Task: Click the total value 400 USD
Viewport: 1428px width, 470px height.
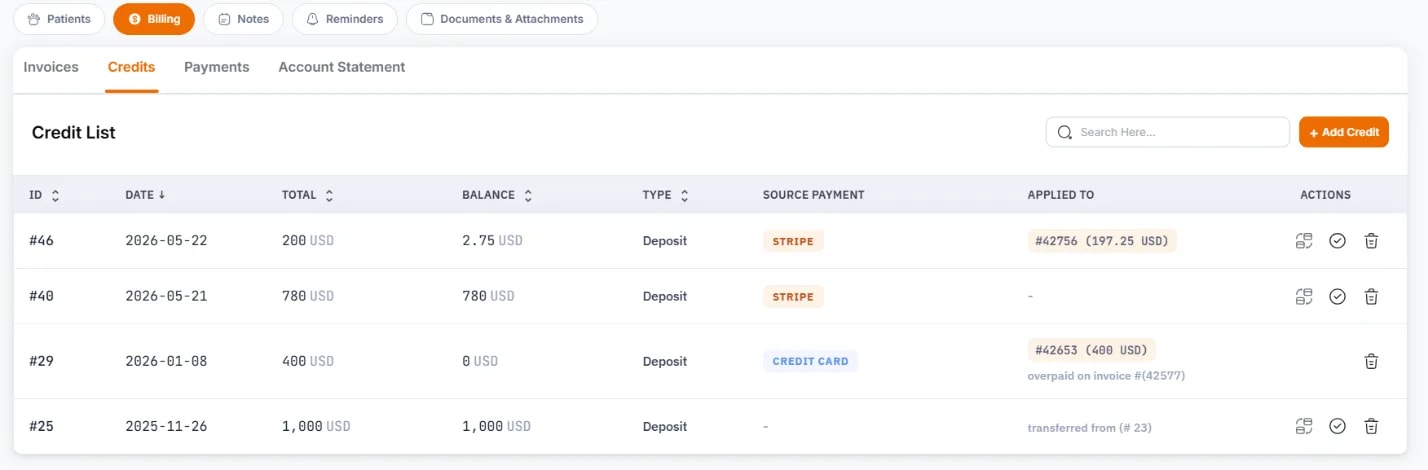Action: 308,361
